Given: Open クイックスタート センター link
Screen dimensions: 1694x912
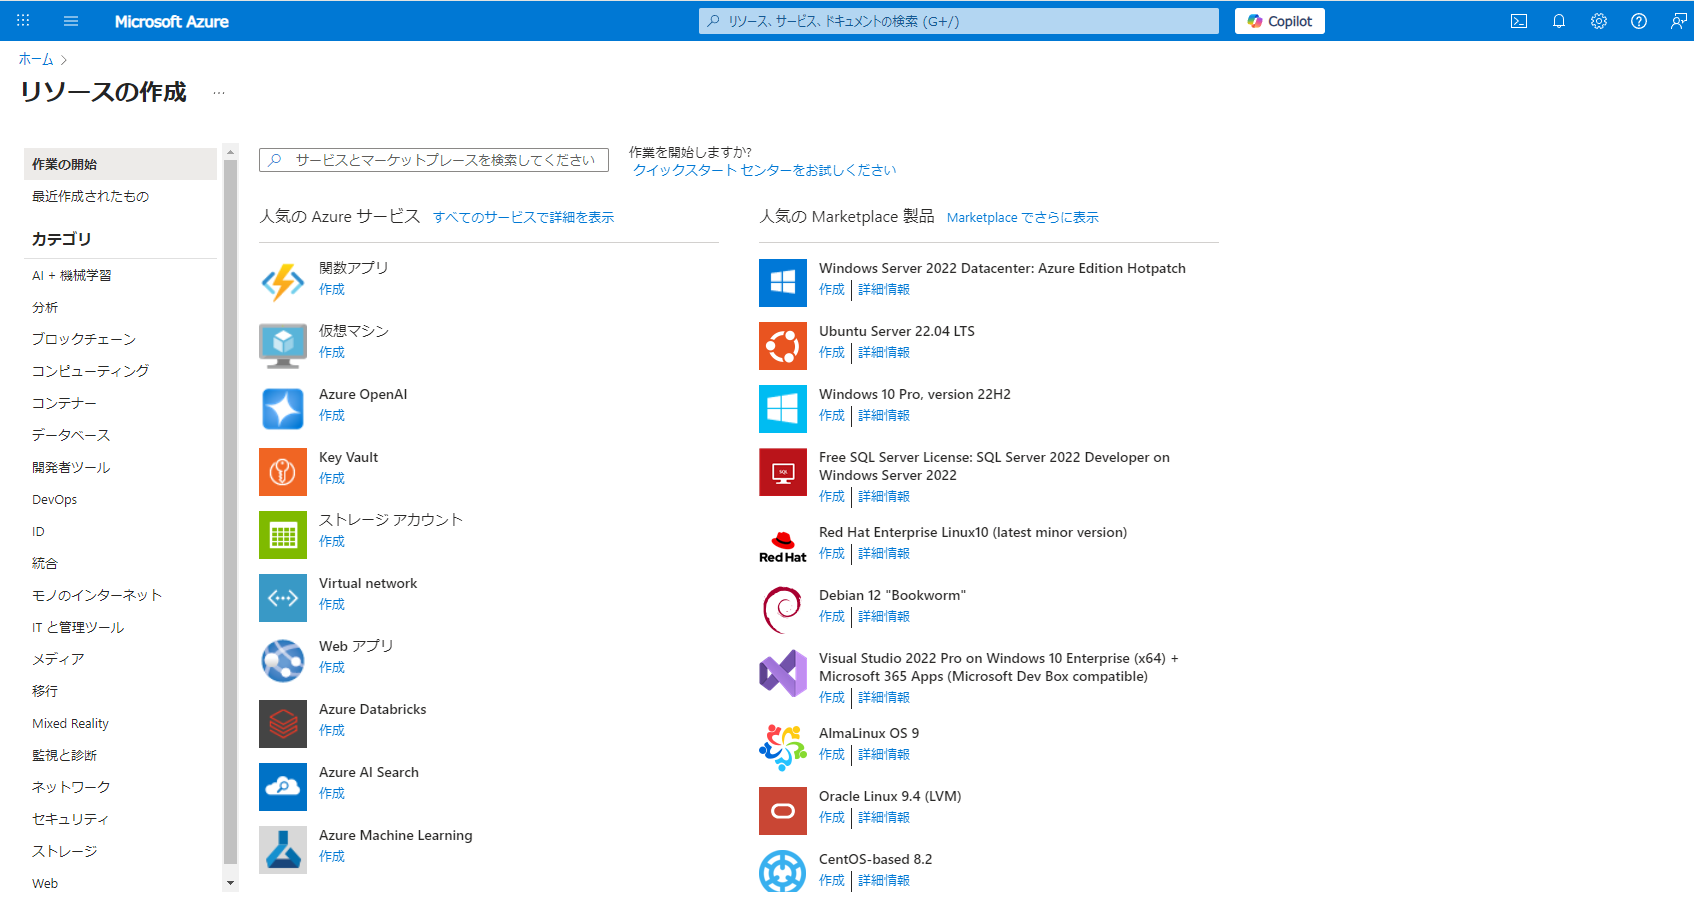Looking at the screenshot, I should pyautogui.click(x=764, y=170).
